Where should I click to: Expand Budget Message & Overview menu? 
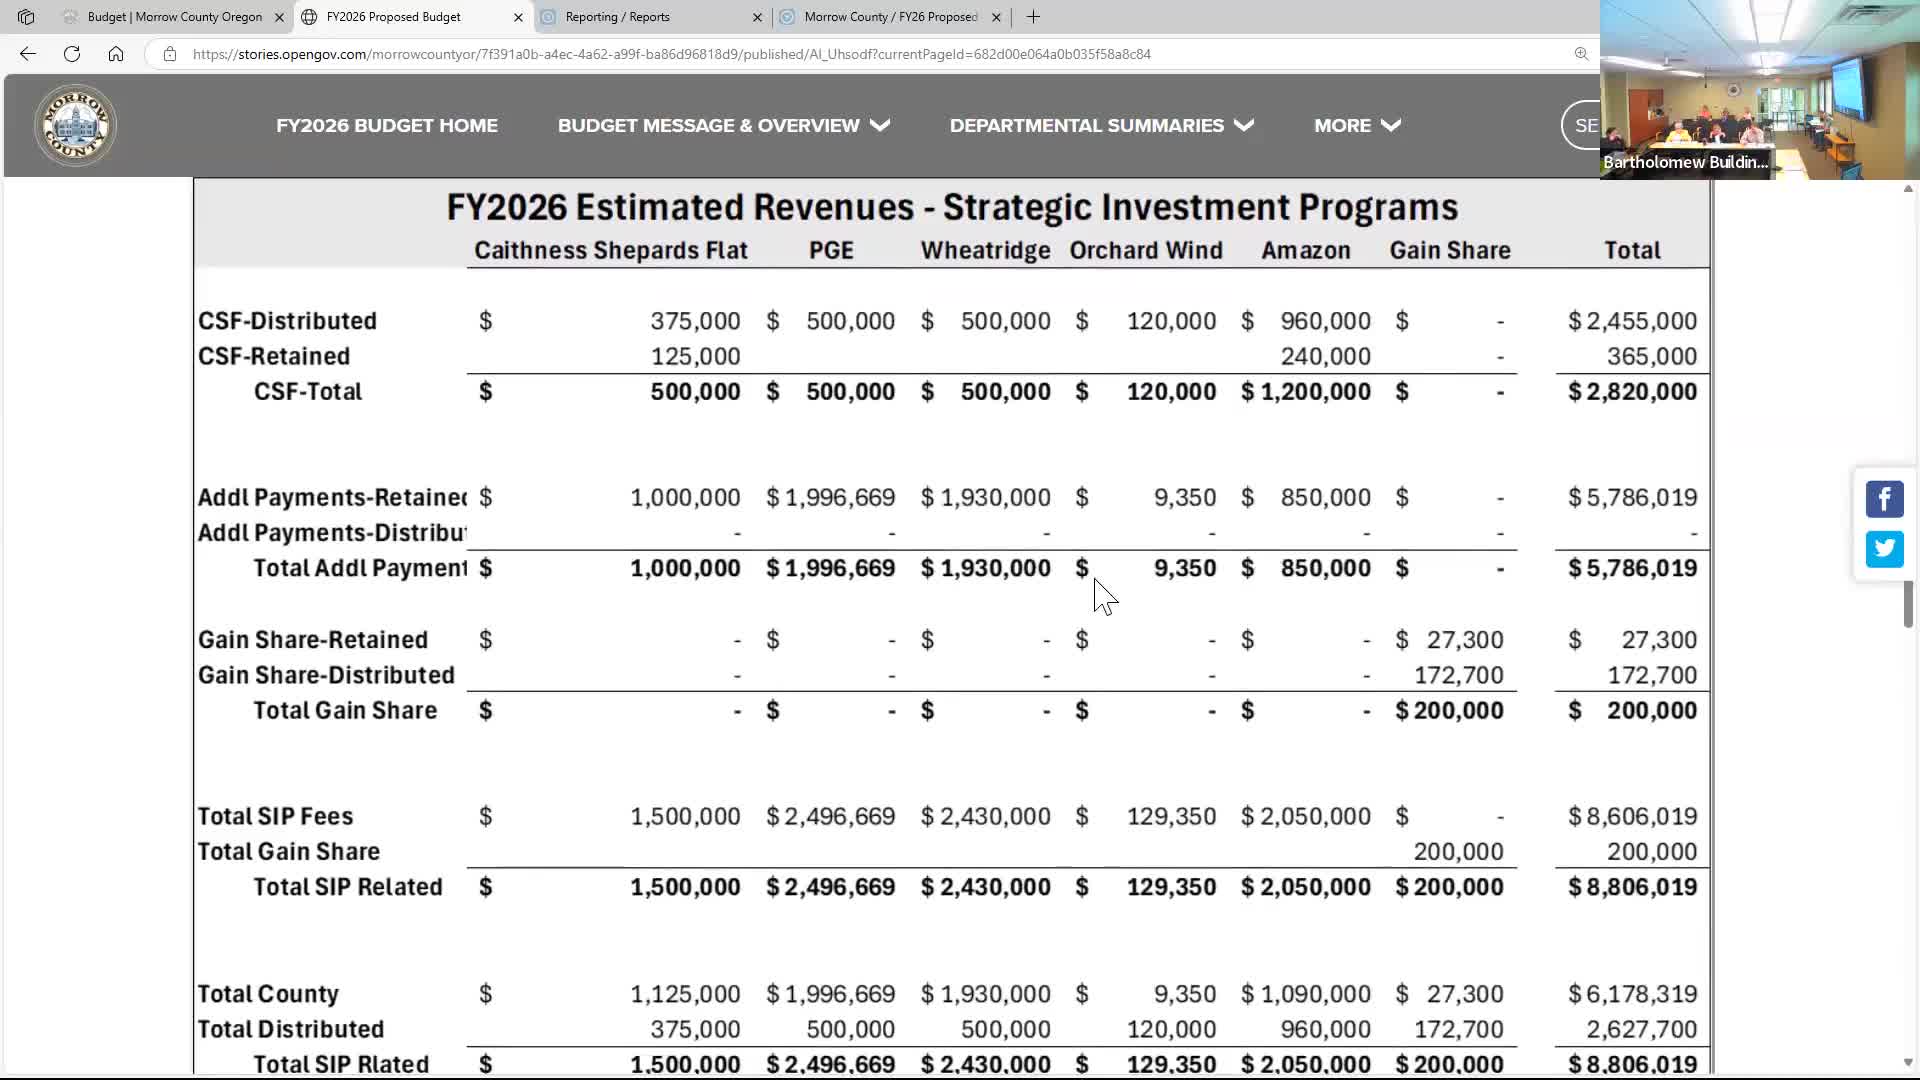tap(723, 126)
